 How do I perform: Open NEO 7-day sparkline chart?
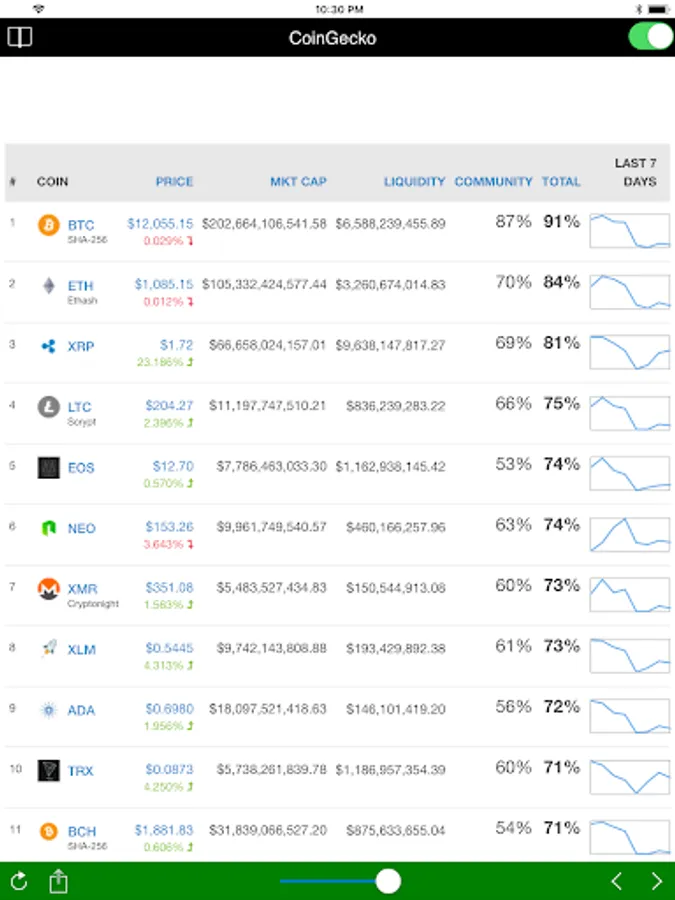(x=630, y=534)
